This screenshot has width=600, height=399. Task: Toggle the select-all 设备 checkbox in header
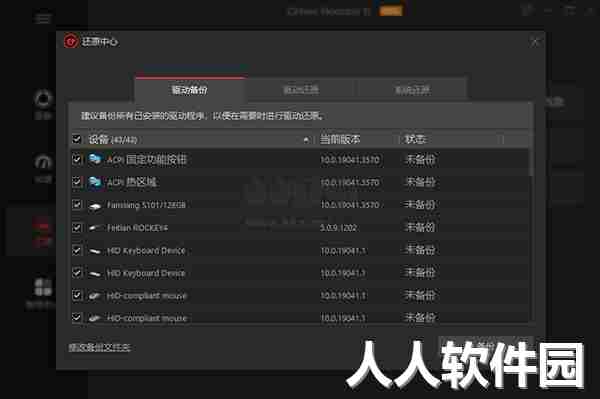(x=77, y=139)
